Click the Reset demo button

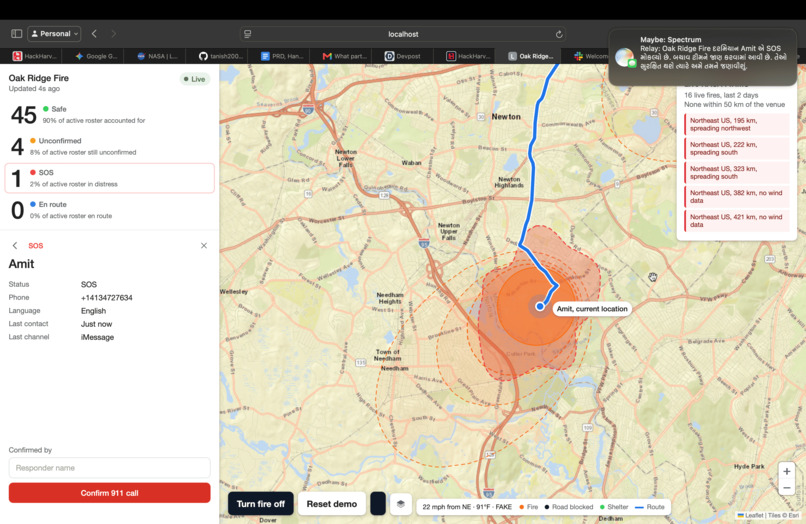coord(332,504)
